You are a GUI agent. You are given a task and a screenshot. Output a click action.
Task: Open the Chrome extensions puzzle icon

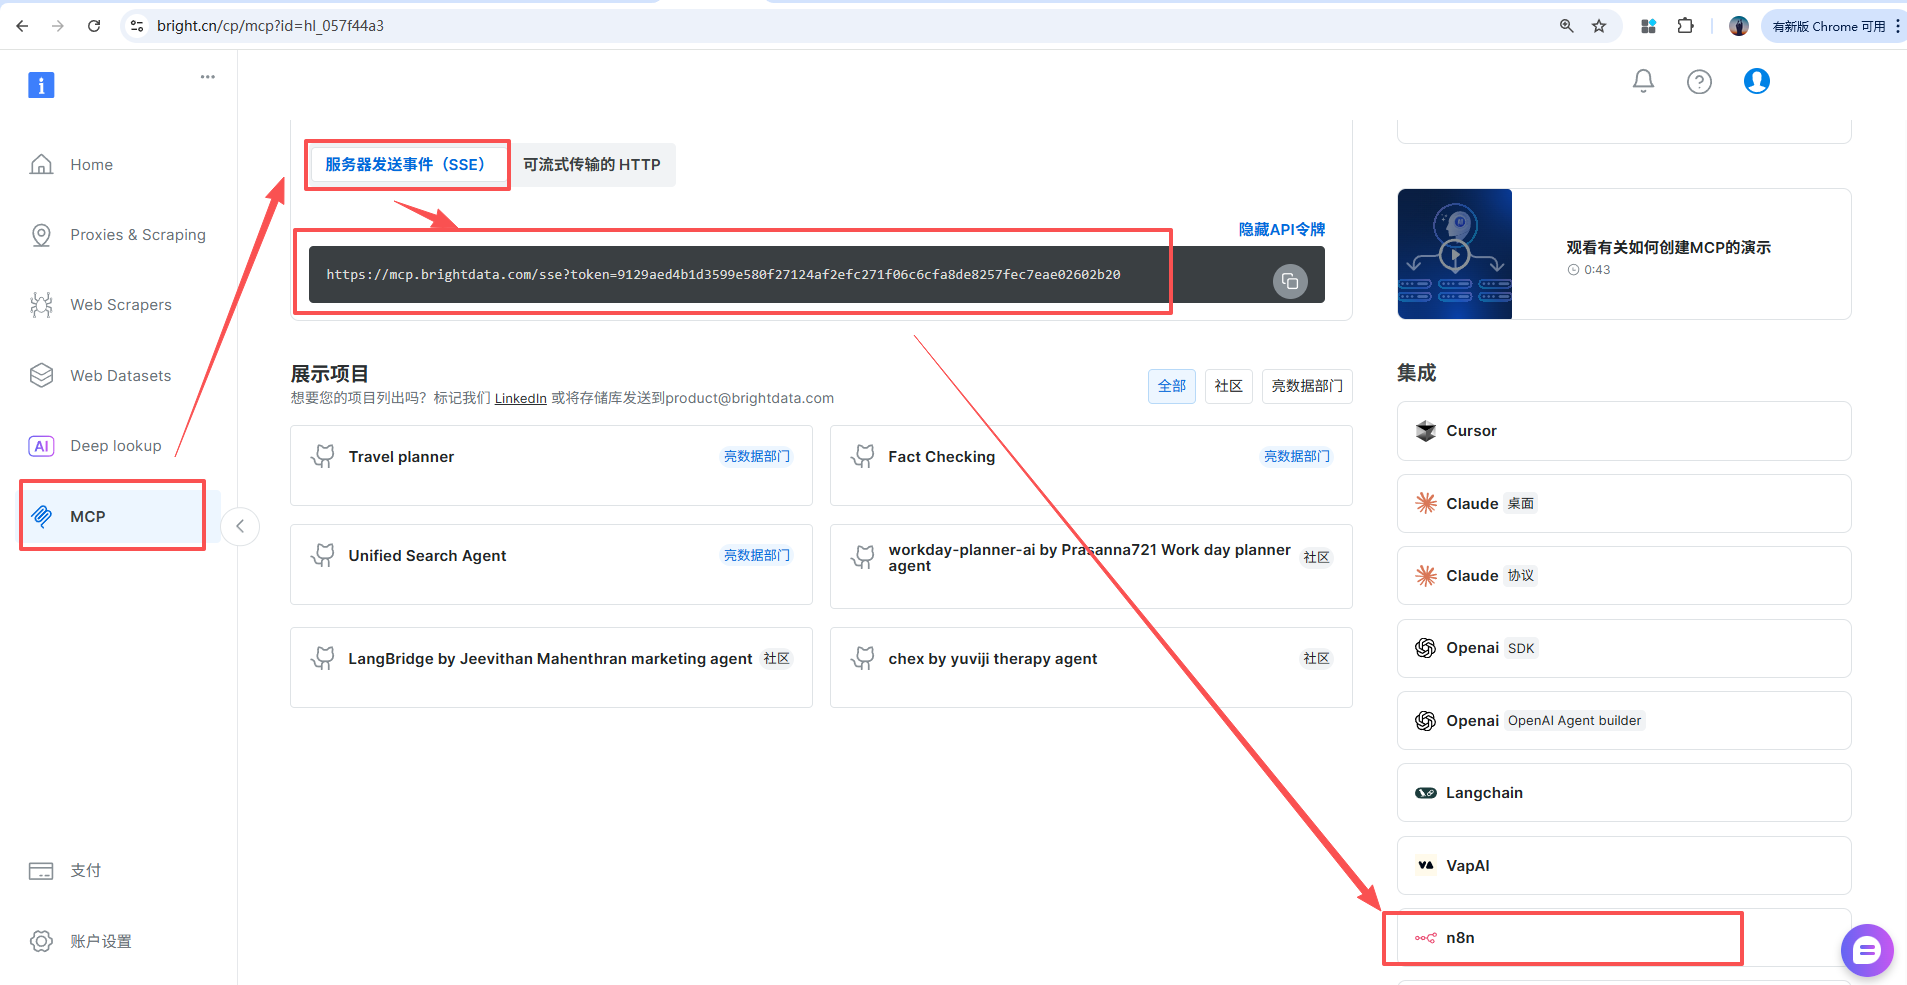point(1686,26)
